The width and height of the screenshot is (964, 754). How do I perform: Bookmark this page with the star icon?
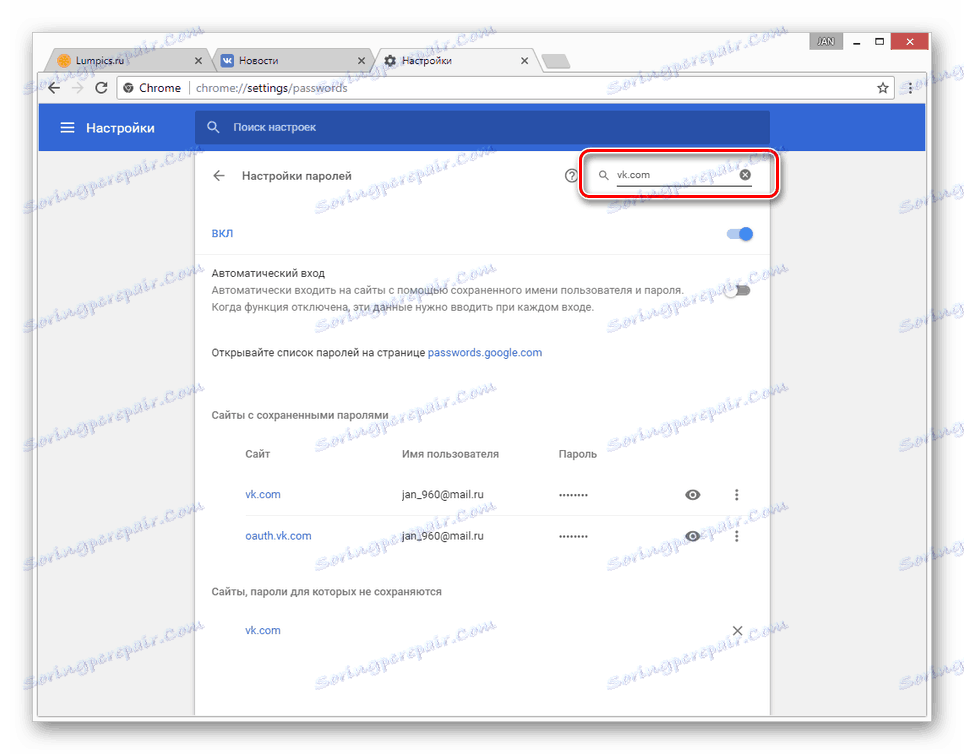(883, 88)
